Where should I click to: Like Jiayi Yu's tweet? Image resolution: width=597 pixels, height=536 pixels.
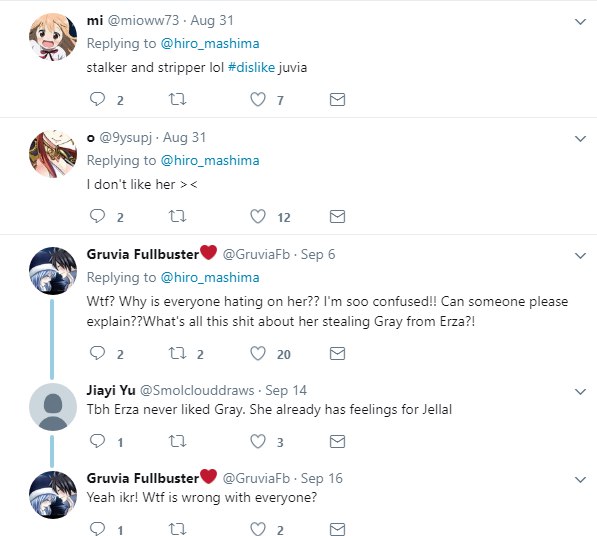[x=258, y=441]
